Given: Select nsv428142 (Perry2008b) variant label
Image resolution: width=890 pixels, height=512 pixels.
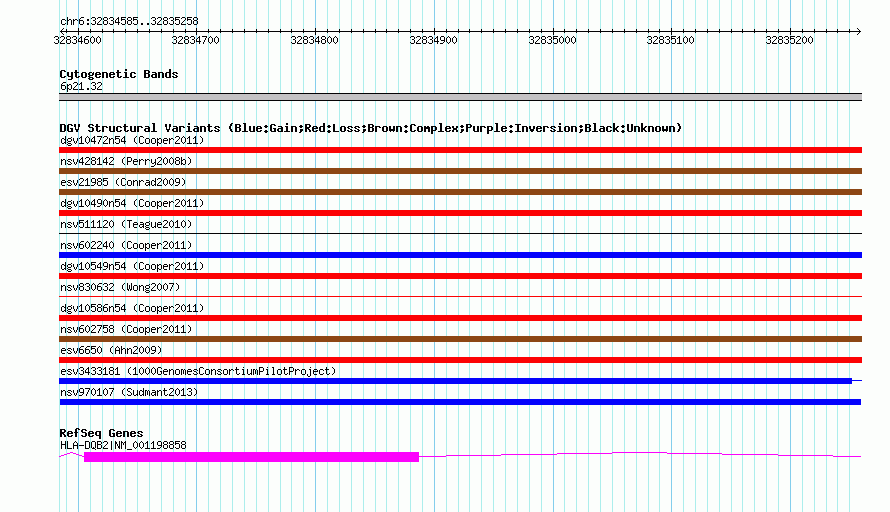Looking at the screenshot, I should coord(126,161).
